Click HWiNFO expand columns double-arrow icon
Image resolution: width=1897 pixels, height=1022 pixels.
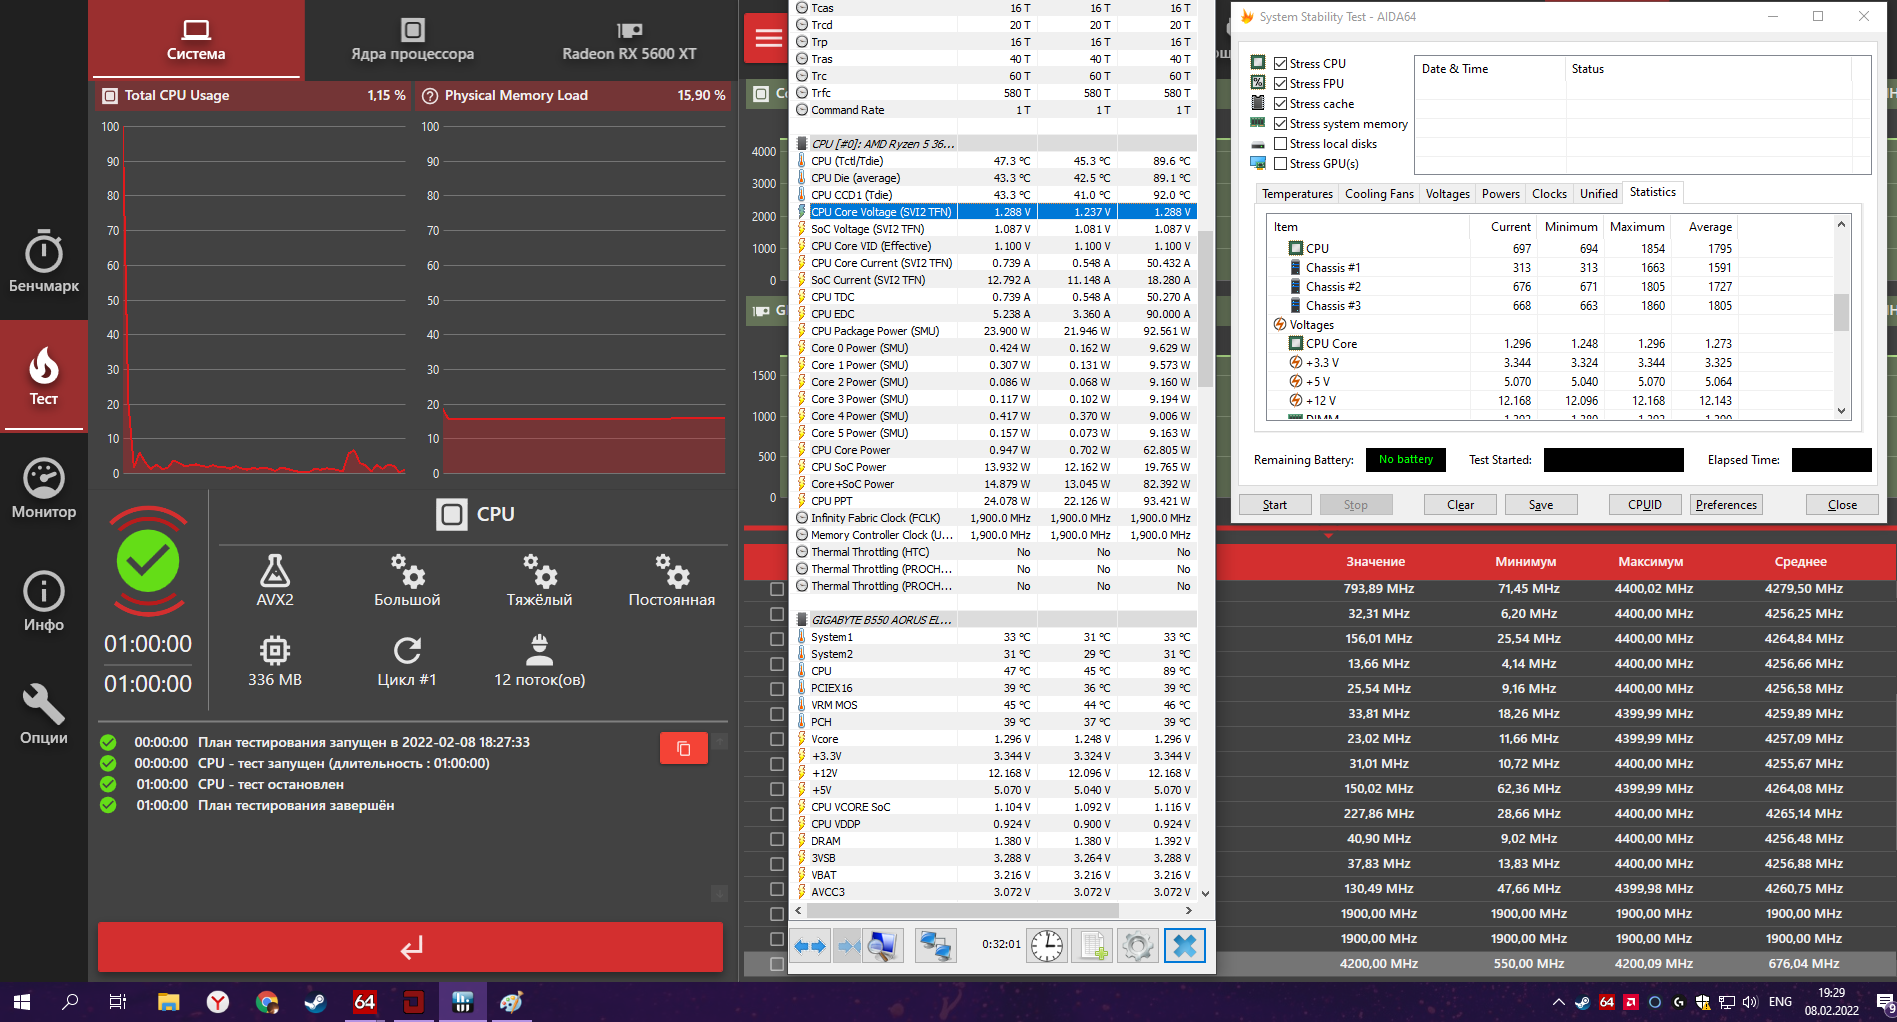[810, 945]
